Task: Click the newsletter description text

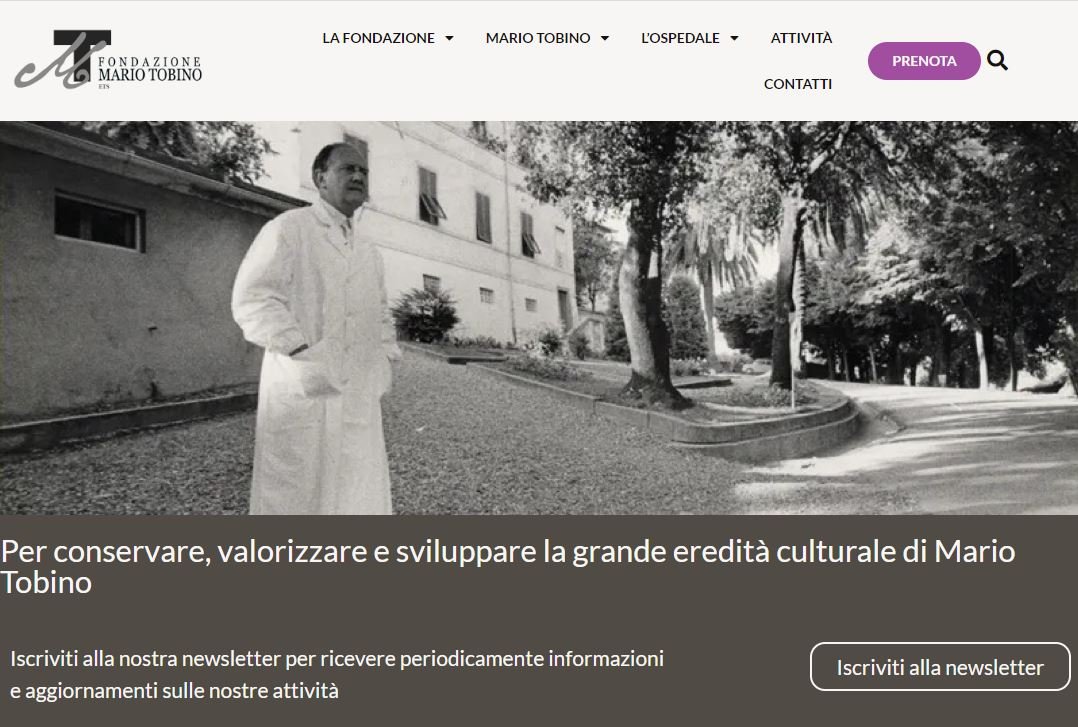Action: point(337,674)
